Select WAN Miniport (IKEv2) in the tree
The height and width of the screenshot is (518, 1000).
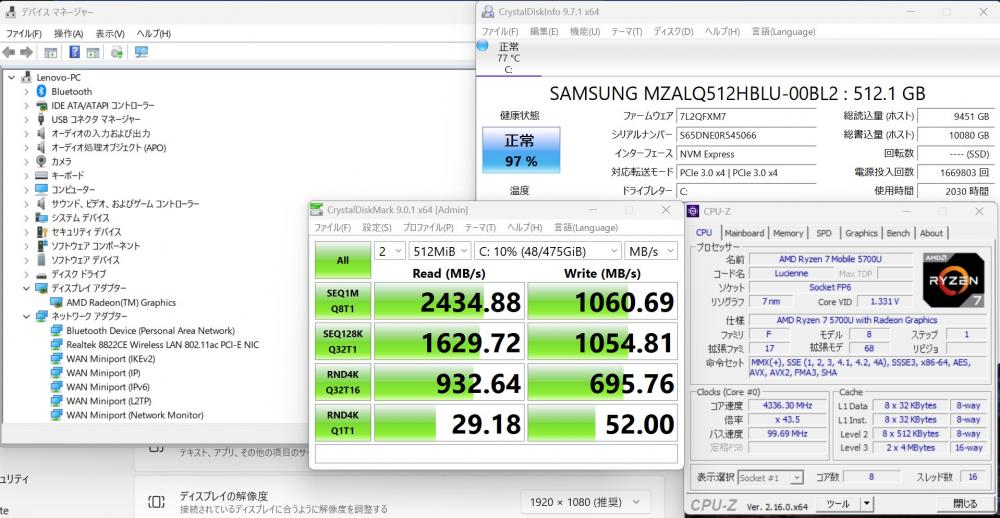click(111, 359)
